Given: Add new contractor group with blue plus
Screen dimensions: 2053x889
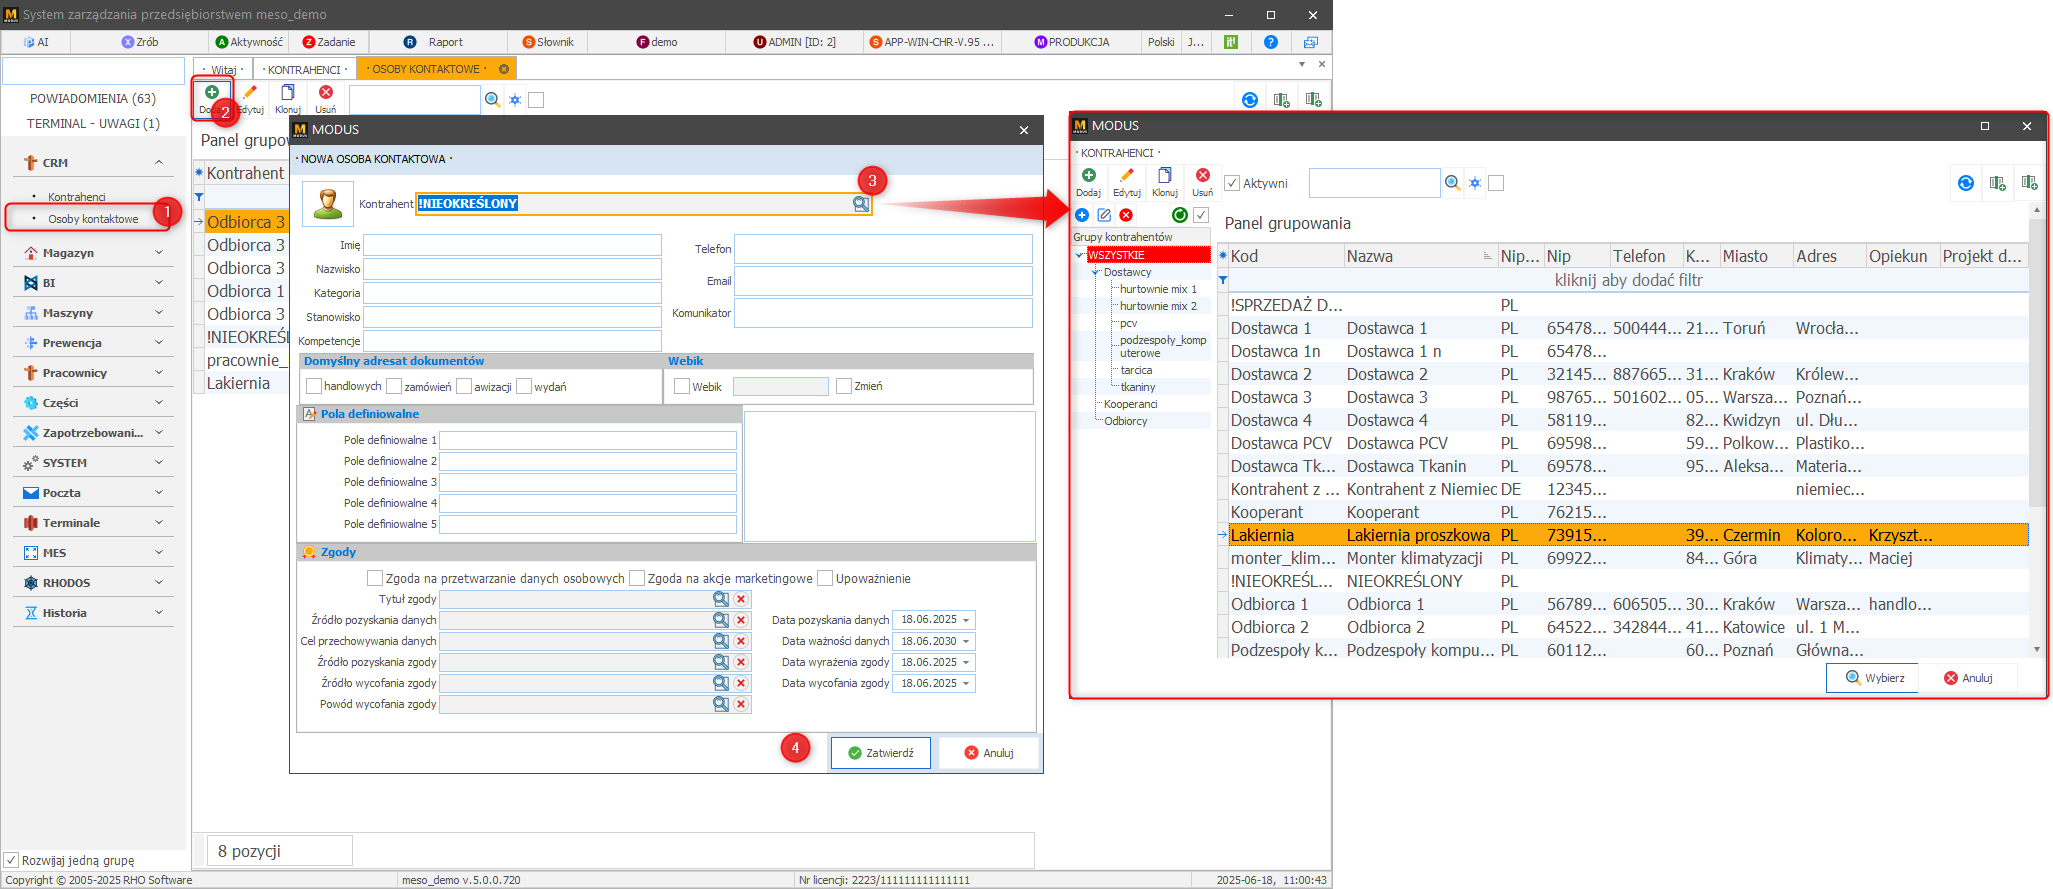Looking at the screenshot, I should [1082, 215].
